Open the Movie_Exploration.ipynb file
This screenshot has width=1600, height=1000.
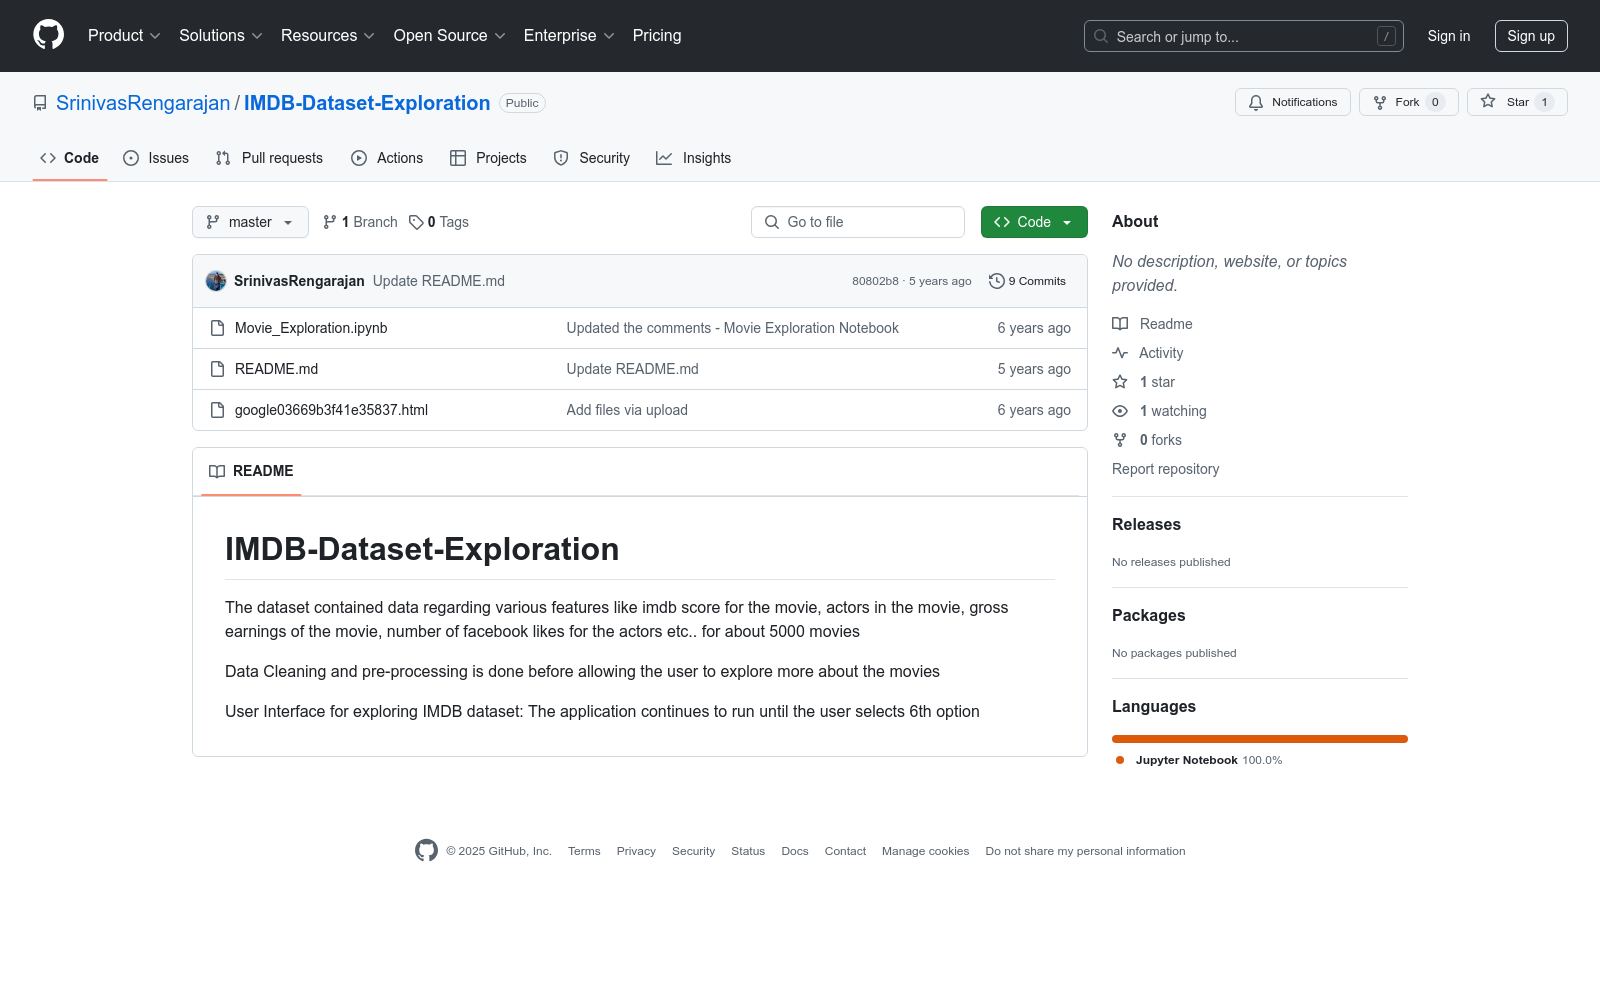tap(311, 328)
